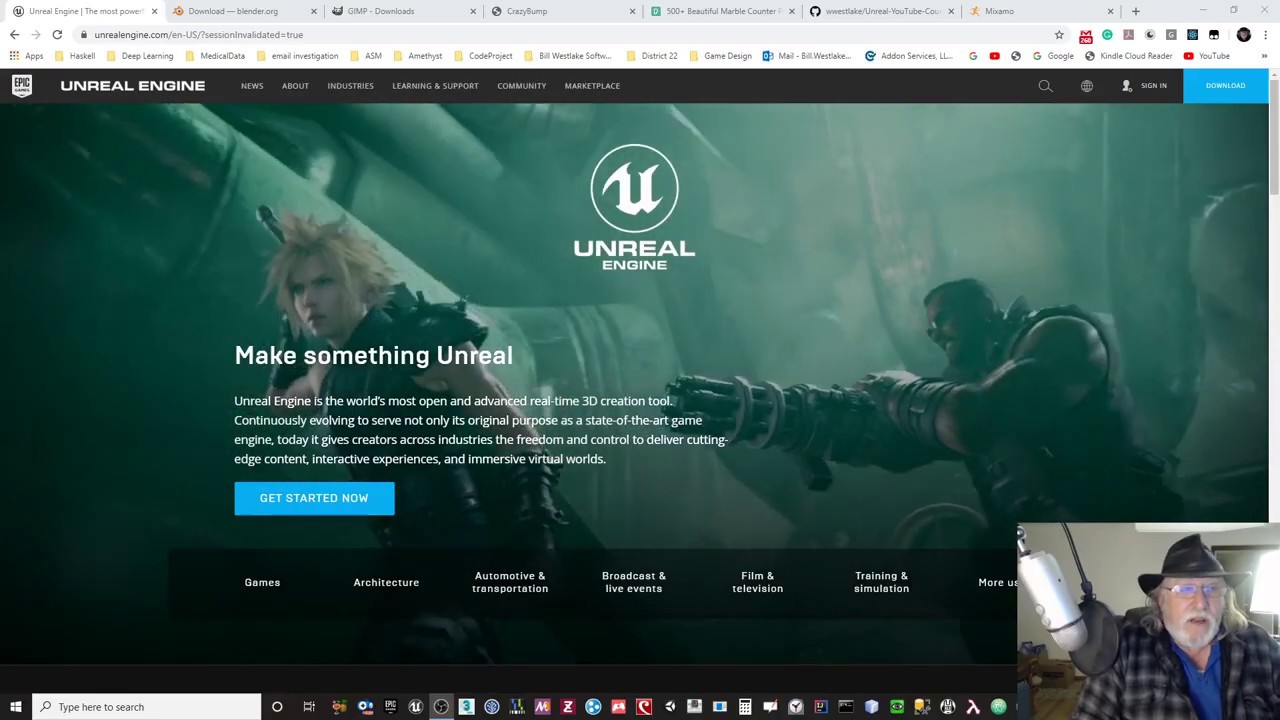This screenshot has width=1280, height=720.
Task: Open the Game Design bookmarks folder
Action: 720,56
